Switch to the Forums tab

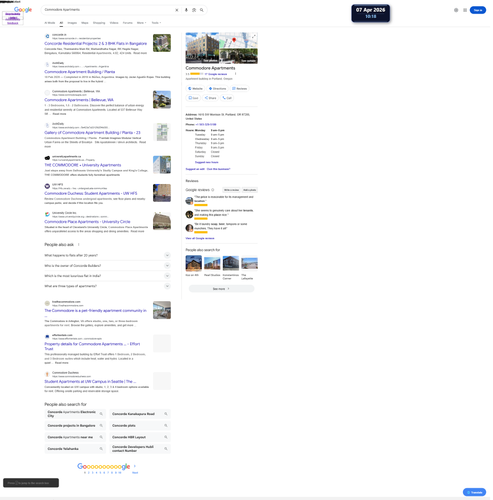pyautogui.click(x=128, y=23)
